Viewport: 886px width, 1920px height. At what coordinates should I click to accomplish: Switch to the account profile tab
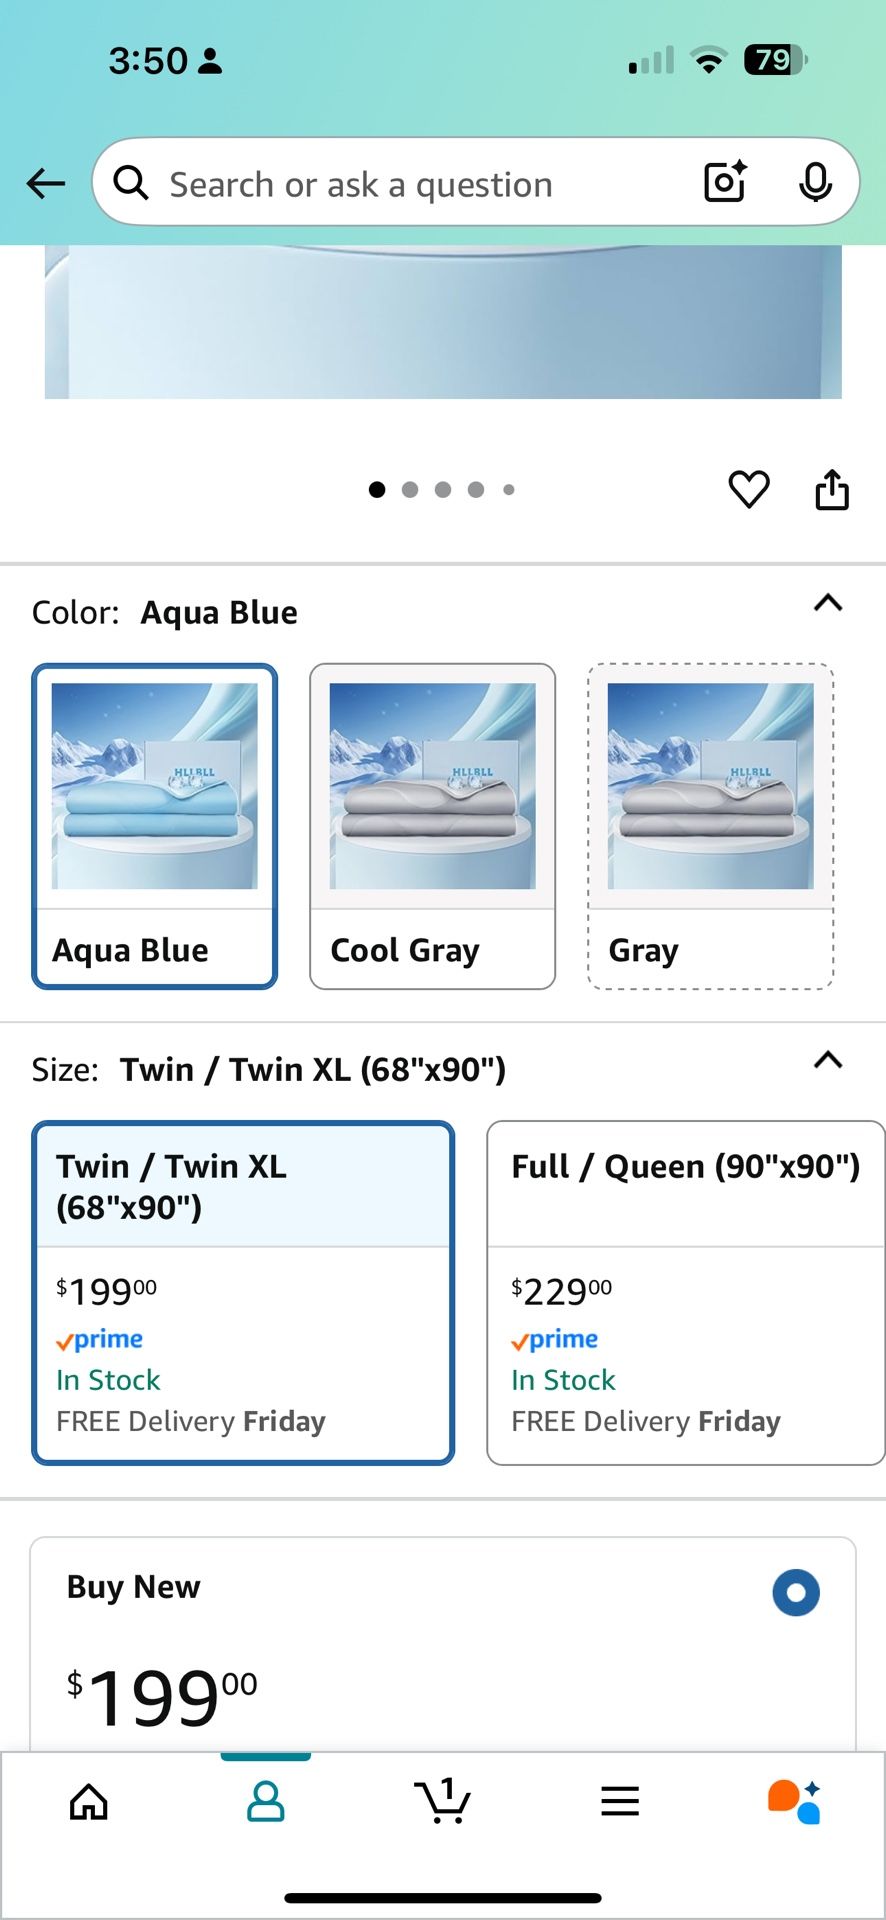coord(266,1801)
